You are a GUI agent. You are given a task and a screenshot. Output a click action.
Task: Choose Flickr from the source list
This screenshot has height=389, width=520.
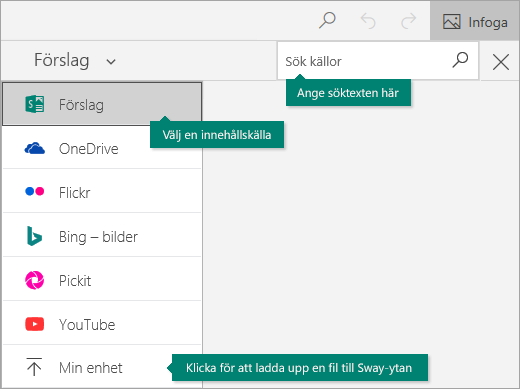(x=102, y=192)
